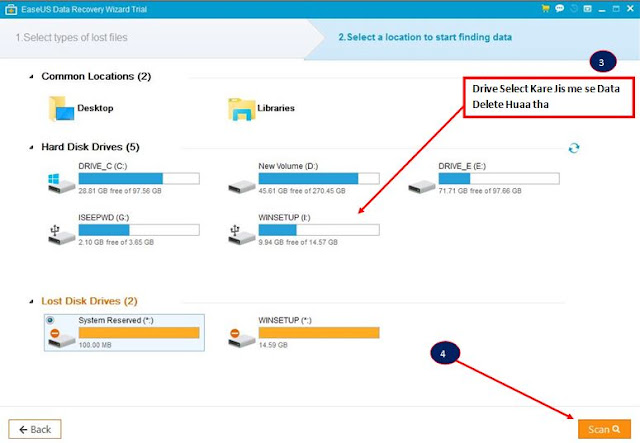Open the title bar dropdown menu icon
This screenshot has height=443, width=640.
[587, 9]
